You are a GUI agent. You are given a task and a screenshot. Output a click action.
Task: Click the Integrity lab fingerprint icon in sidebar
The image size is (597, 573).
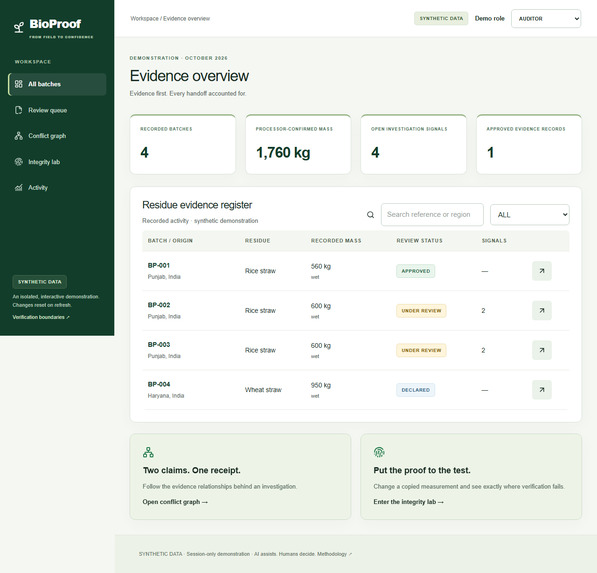18,162
